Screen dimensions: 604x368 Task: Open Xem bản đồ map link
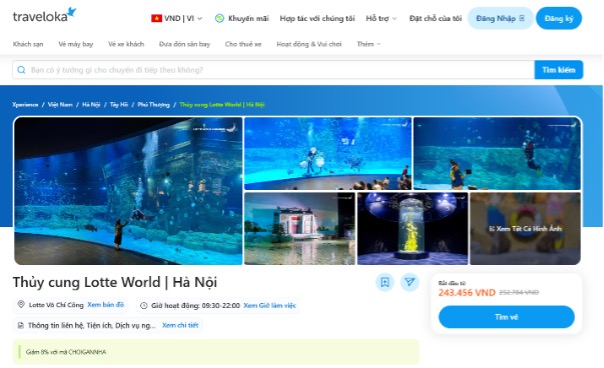pos(106,304)
